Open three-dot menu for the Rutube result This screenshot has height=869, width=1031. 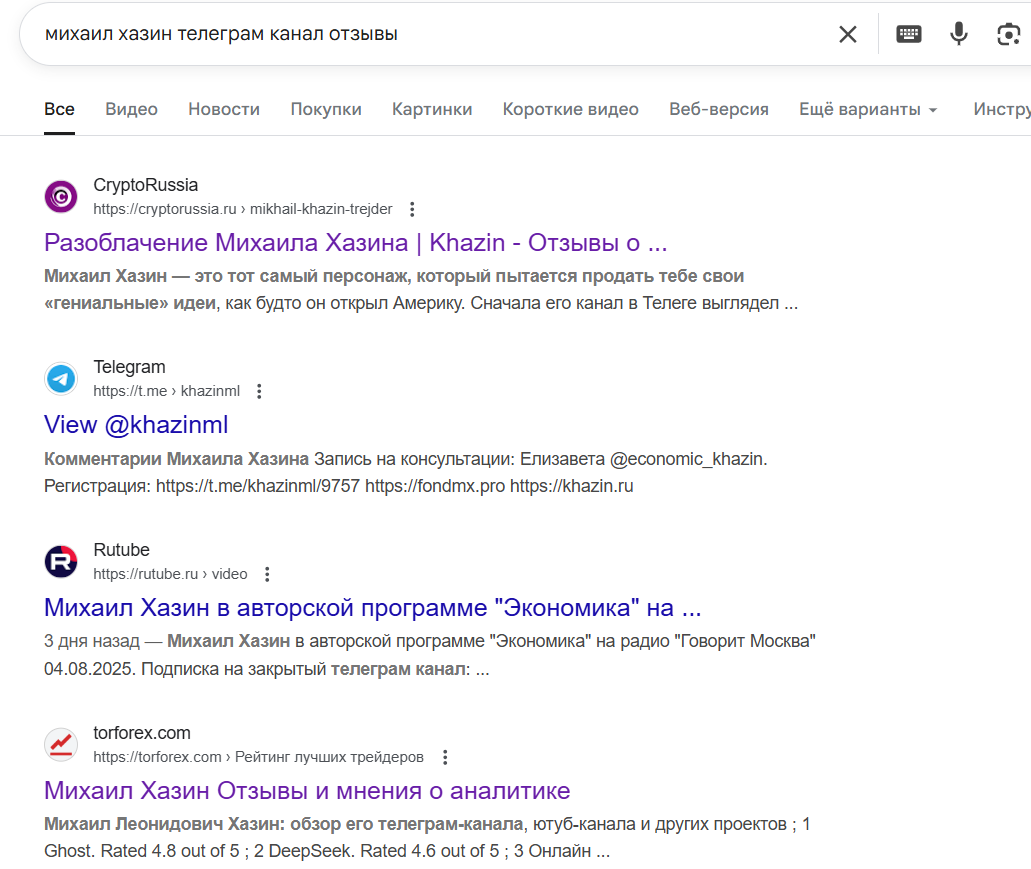266,574
